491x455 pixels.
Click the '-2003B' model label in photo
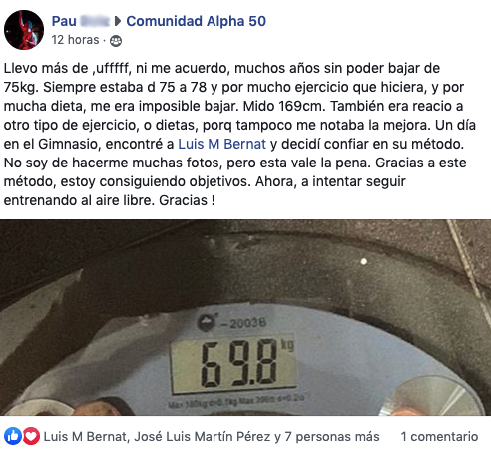click(x=243, y=323)
